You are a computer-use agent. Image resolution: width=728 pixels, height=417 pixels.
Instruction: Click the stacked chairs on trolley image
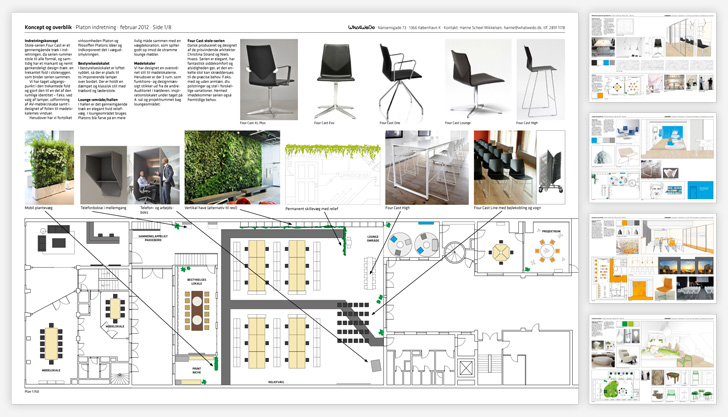pyautogui.click(x=551, y=167)
